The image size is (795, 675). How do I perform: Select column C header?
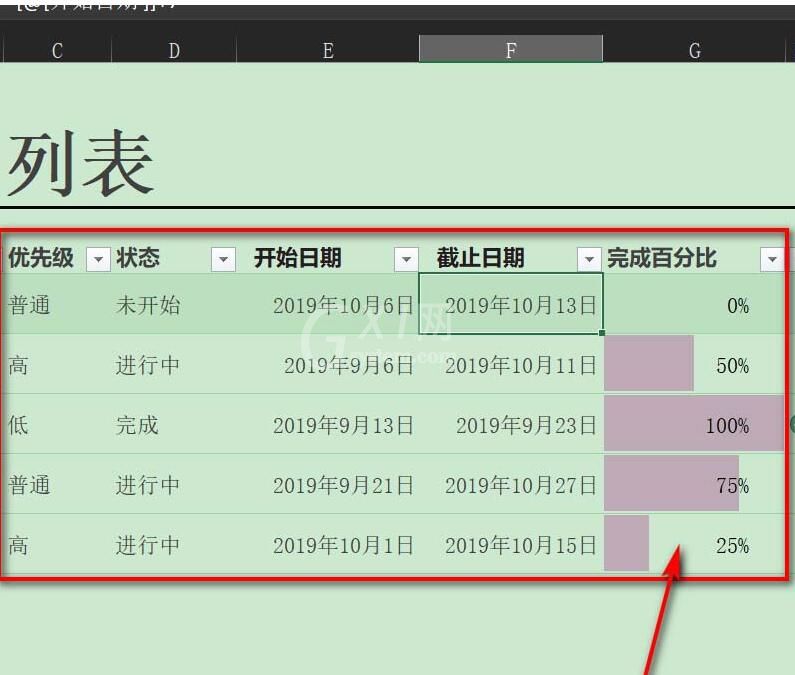click(57, 50)
